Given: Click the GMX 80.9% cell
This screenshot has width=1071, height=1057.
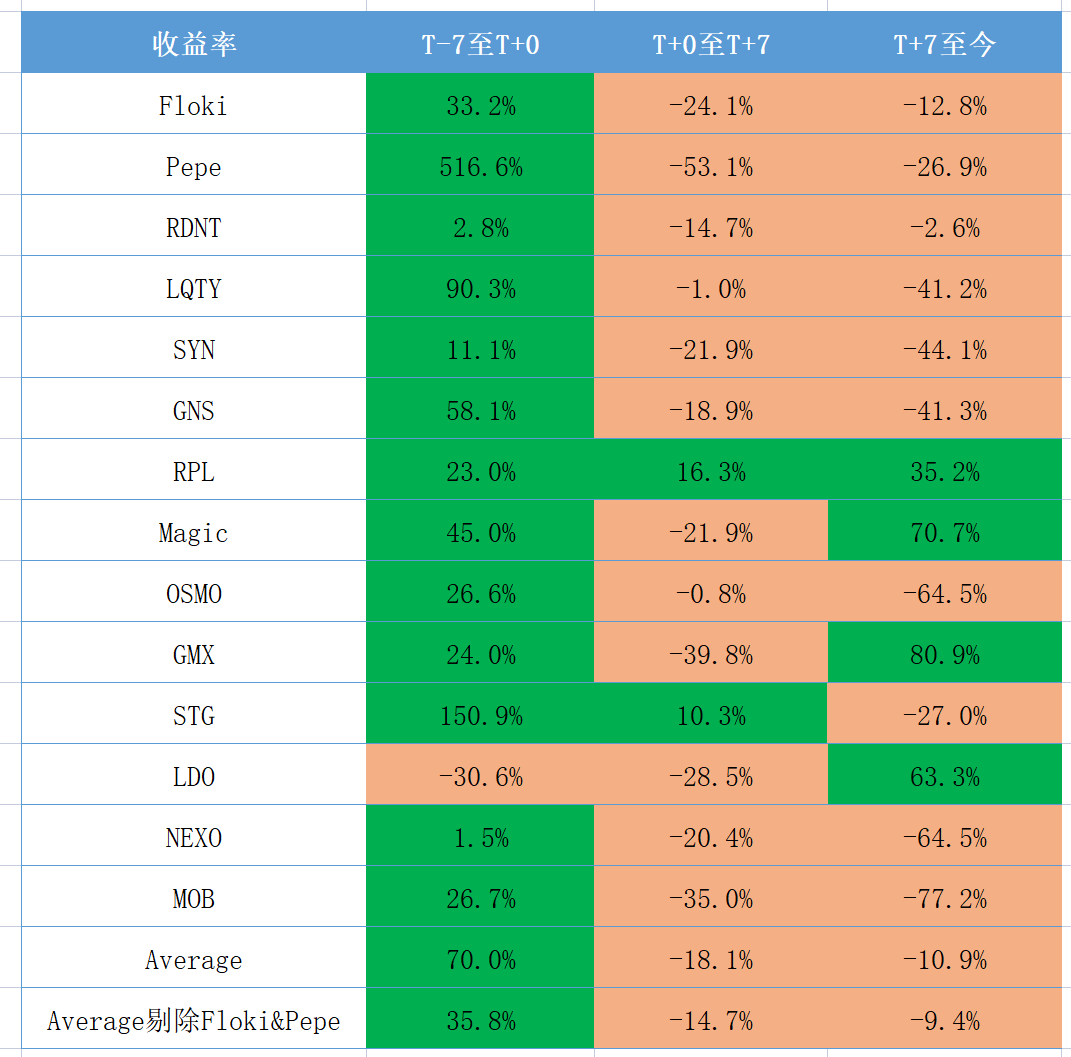Looking at the screenshot, I should coord(944,655).
